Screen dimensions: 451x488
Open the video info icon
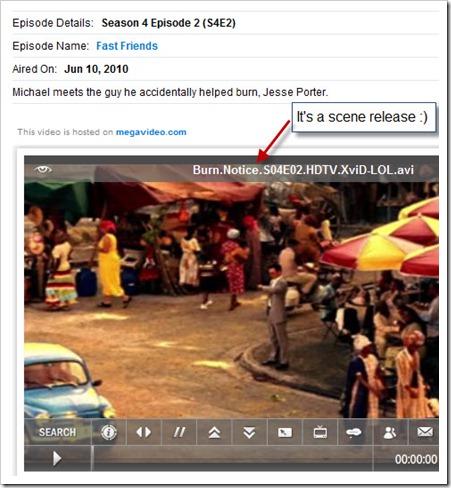point(109,432)
